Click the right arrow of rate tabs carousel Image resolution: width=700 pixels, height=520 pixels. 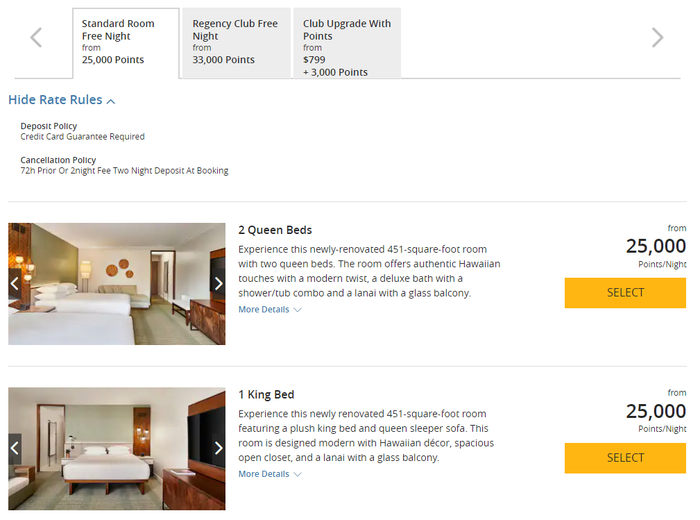[x=657, y=37]
